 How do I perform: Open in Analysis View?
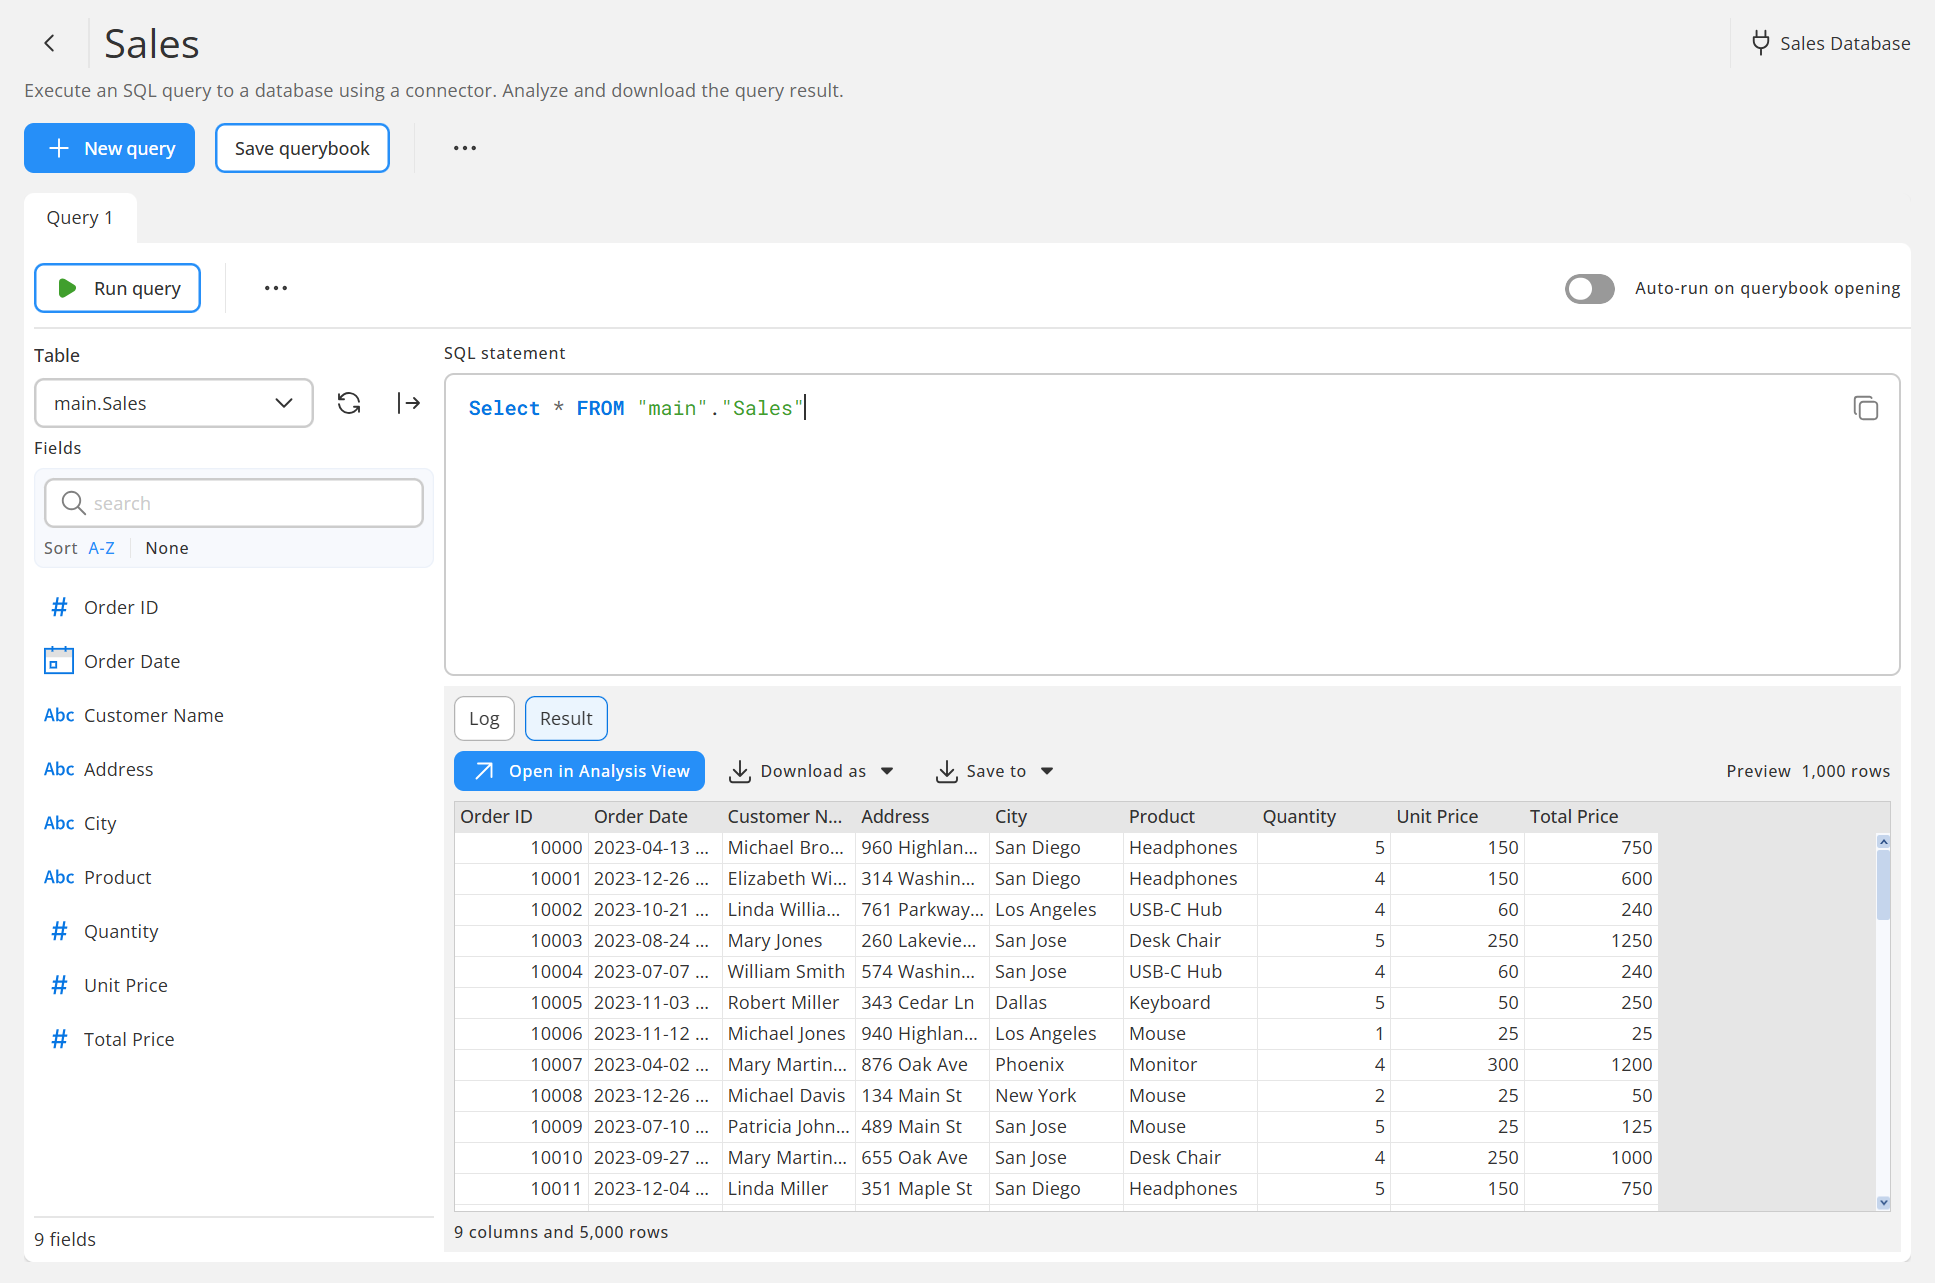click(x=579, y=771)
